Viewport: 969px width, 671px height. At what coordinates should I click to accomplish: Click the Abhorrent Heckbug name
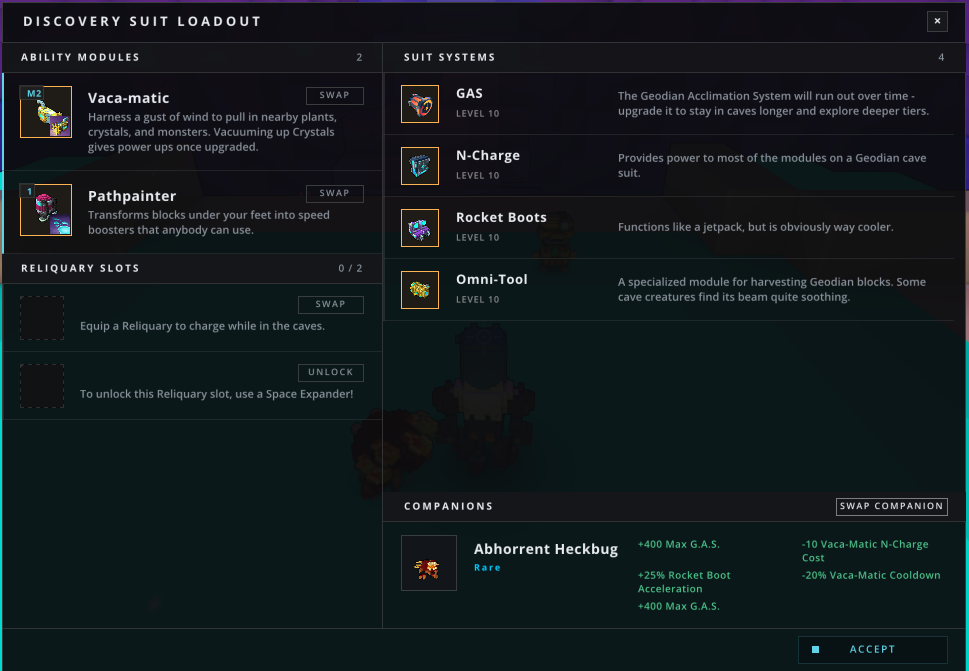tap(546, 549)
